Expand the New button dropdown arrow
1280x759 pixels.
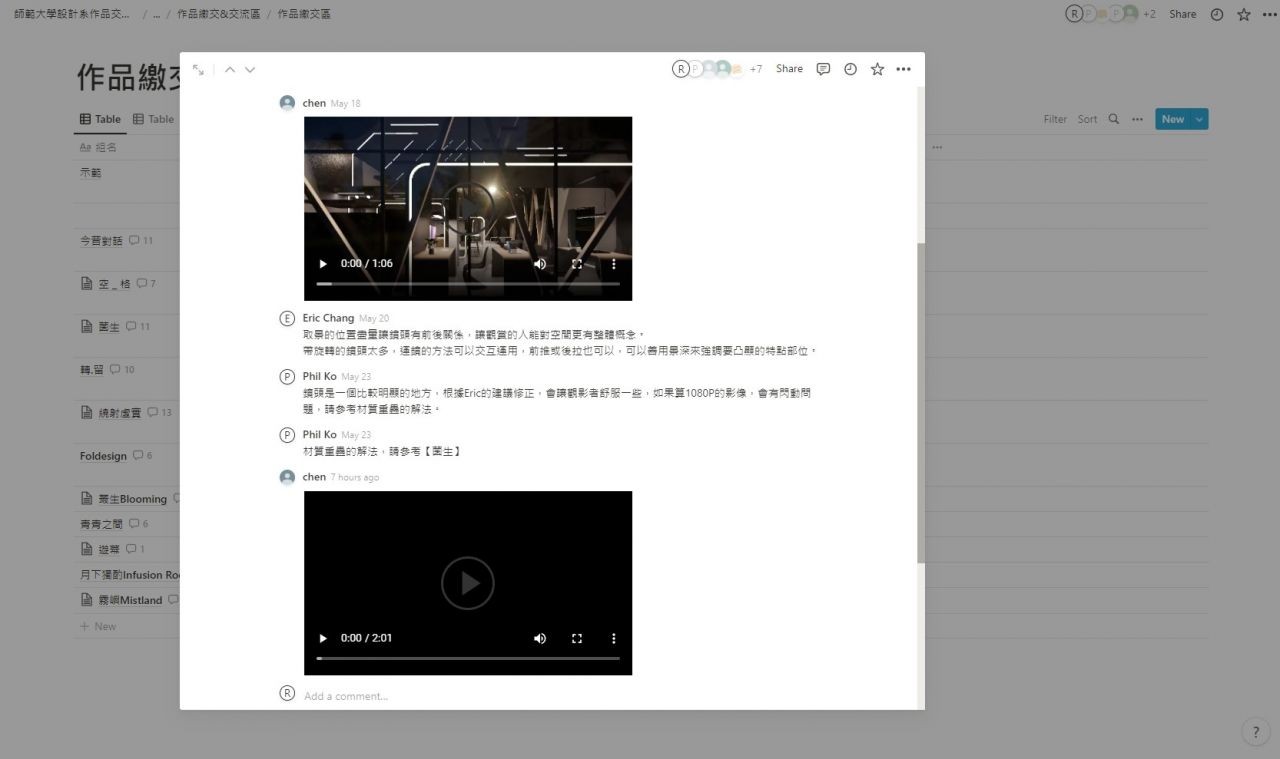1199,119
